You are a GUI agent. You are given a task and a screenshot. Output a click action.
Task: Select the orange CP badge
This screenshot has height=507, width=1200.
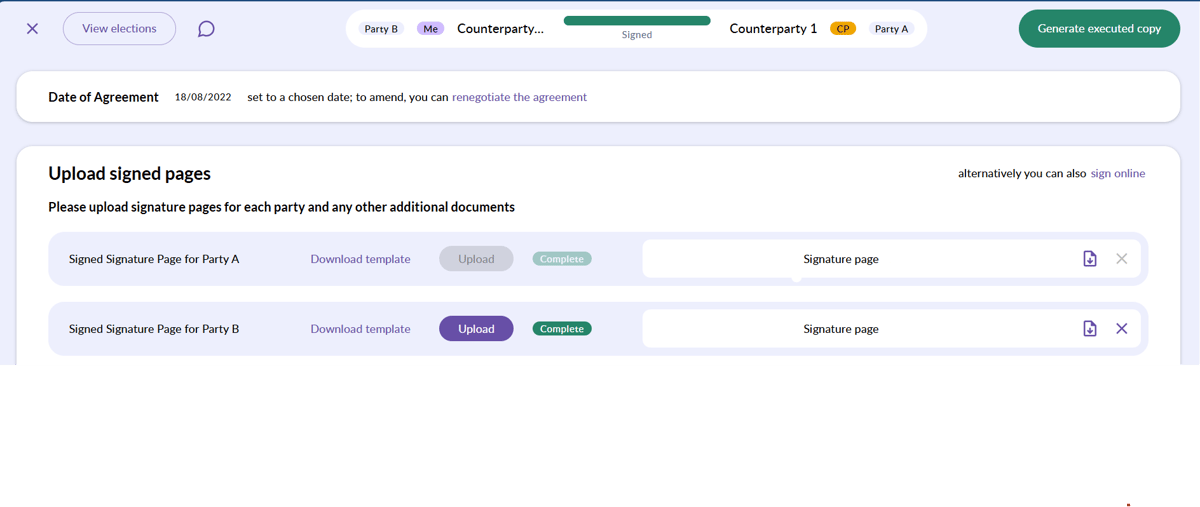point(843,29)
